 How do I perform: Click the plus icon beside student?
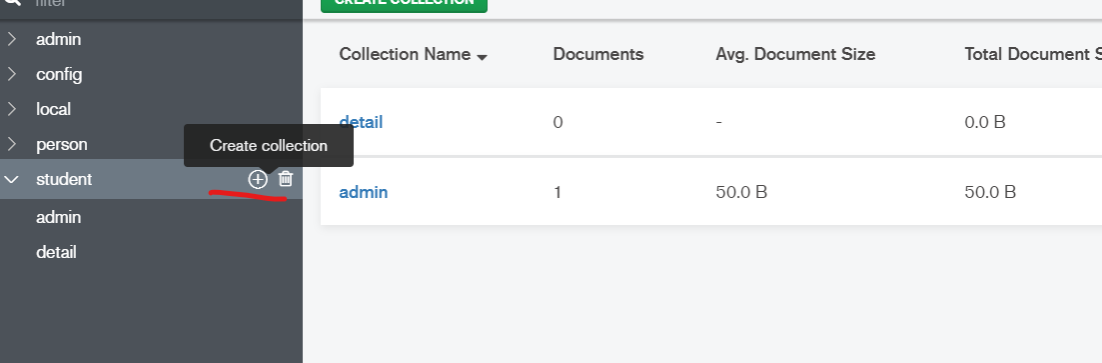coord(258,179)
